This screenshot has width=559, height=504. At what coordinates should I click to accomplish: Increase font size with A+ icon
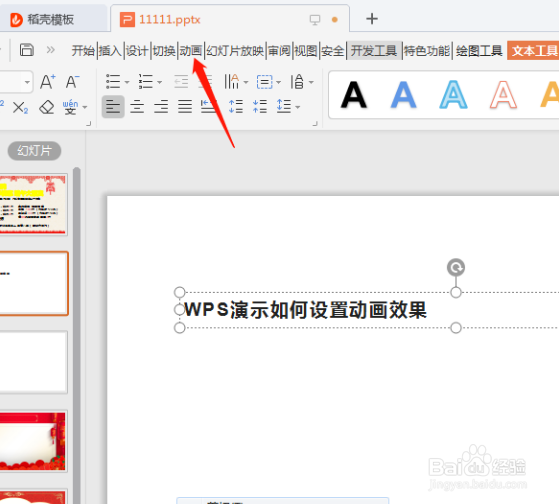[x=47, y=82]
